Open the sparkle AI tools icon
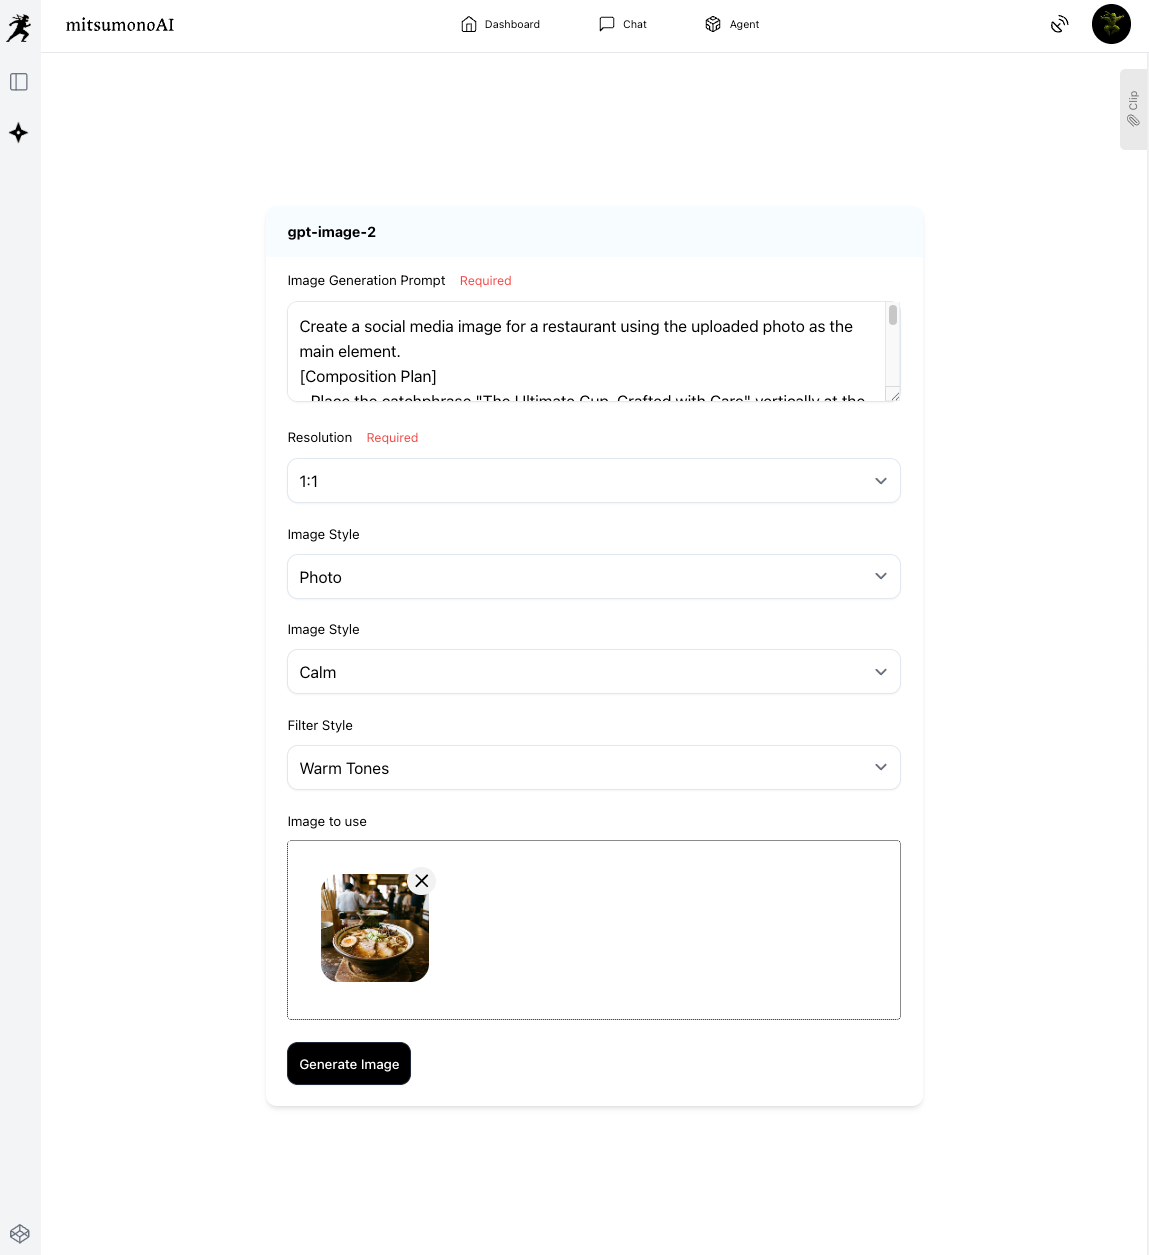The height and width of the screenshot is (1255, 1149). [19, 133]
